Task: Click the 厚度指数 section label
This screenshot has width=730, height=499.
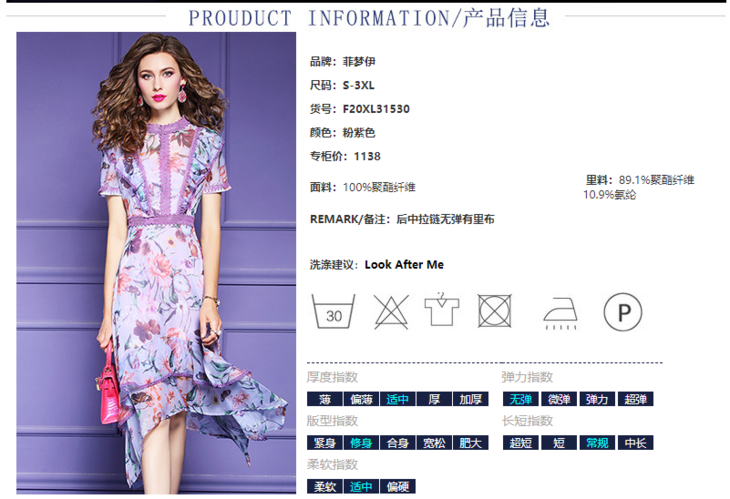Action: pos(332,377)
